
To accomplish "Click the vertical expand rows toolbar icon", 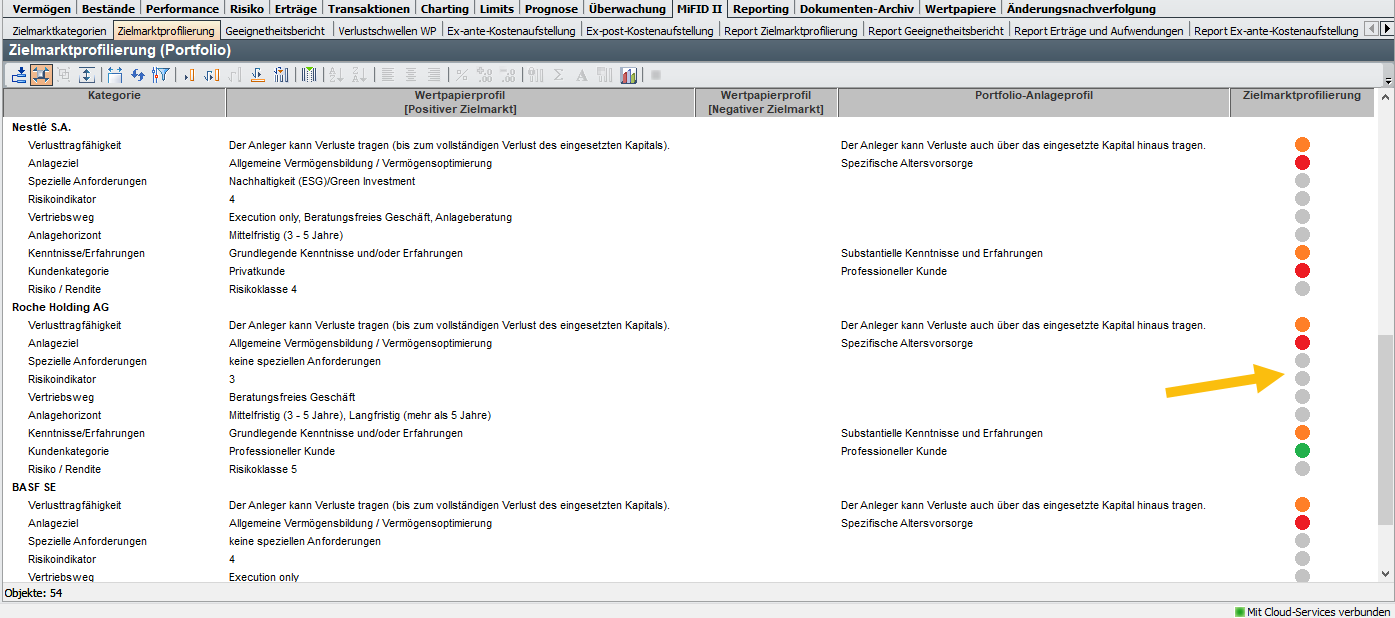I will coord(87,75).
